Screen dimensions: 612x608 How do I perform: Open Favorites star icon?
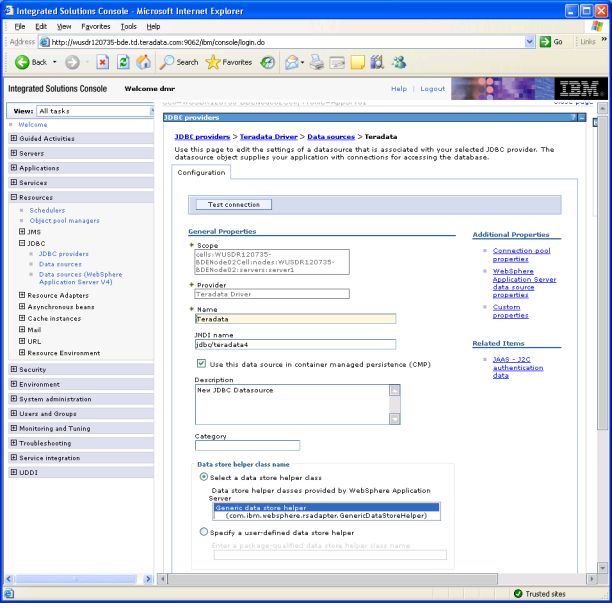(x=213, y=62)
